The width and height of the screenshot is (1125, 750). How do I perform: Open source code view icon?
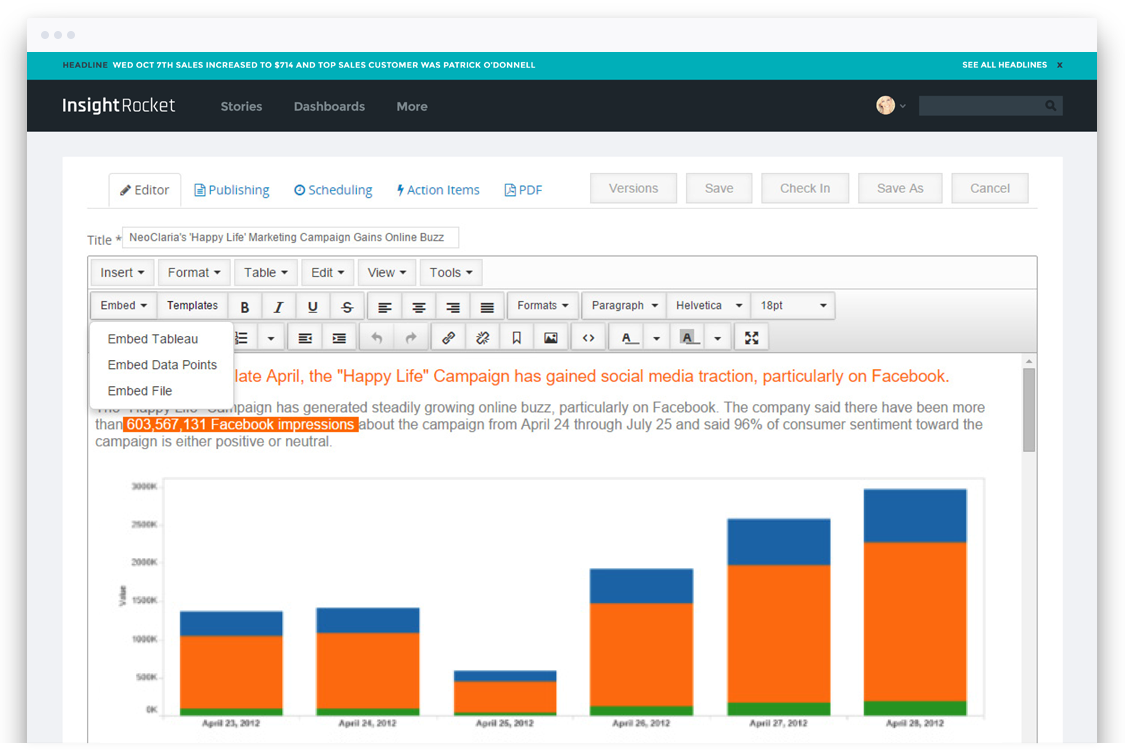click(x=588, y=337)
